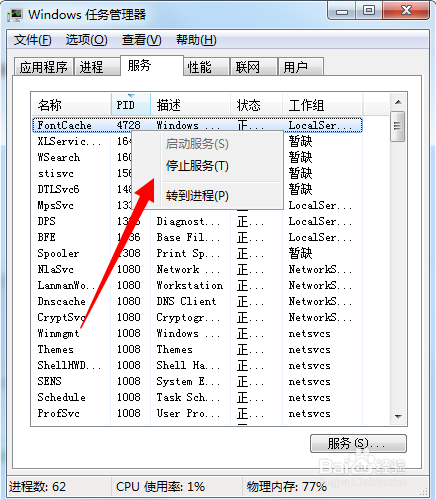Select the 服务 tab
436x500 pixels.
(152, 65)
